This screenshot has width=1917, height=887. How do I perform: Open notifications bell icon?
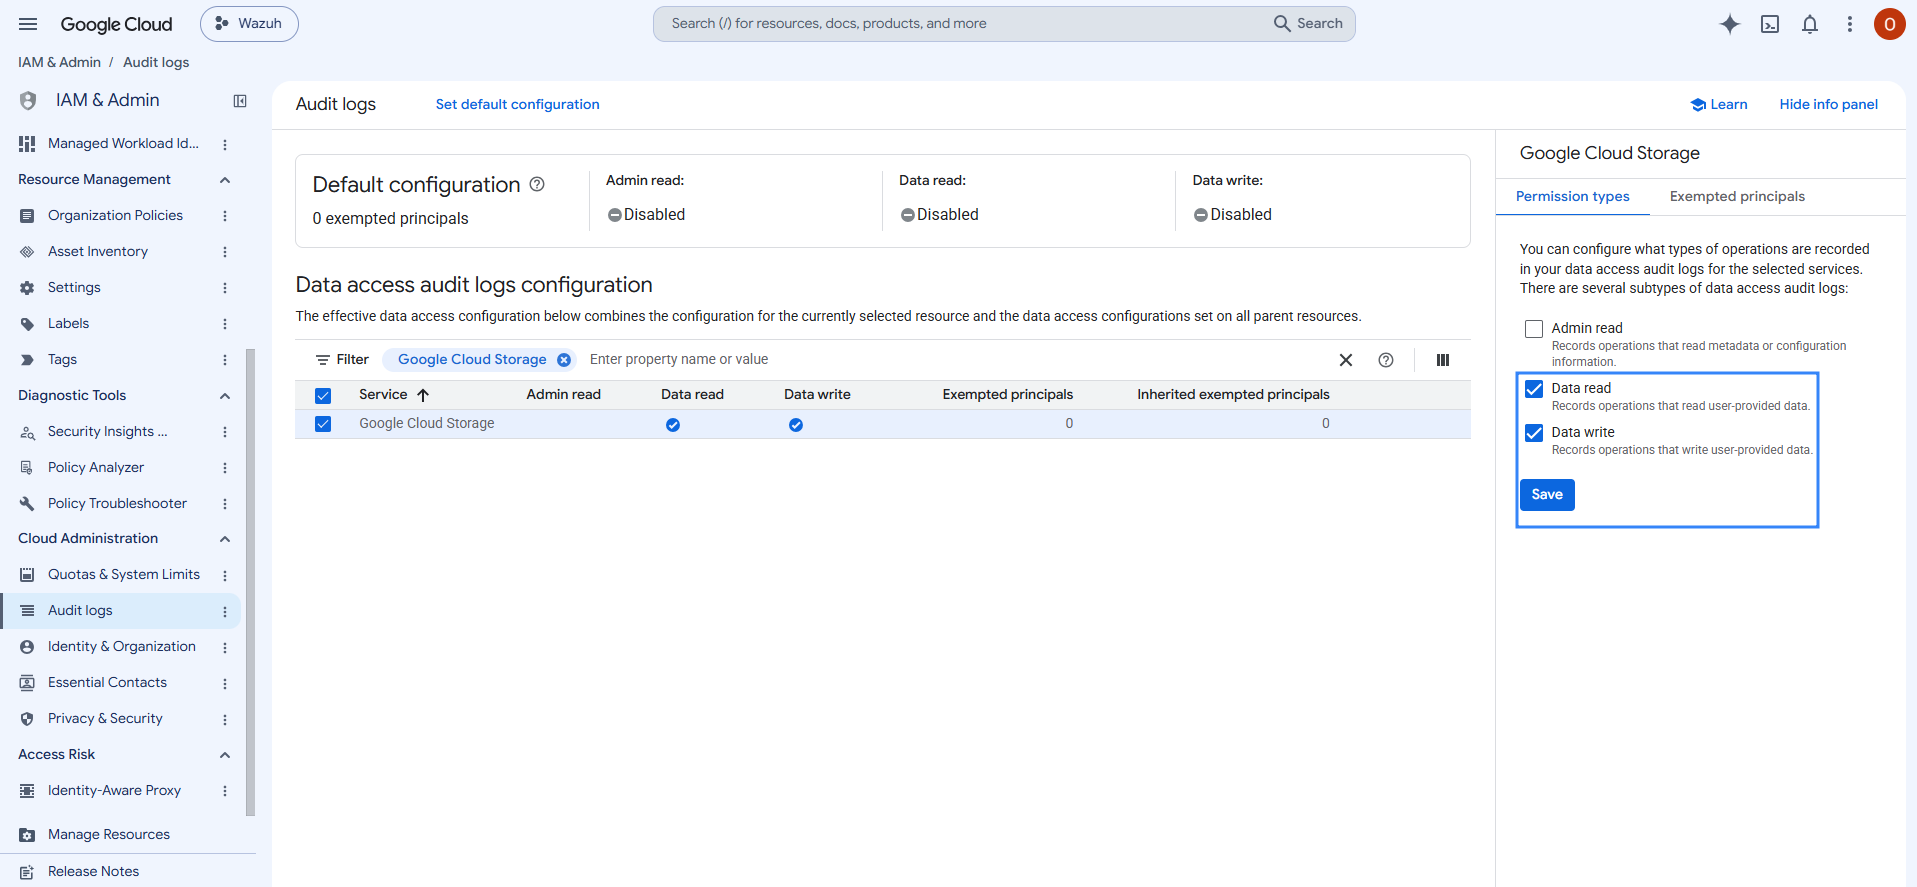1810,24
